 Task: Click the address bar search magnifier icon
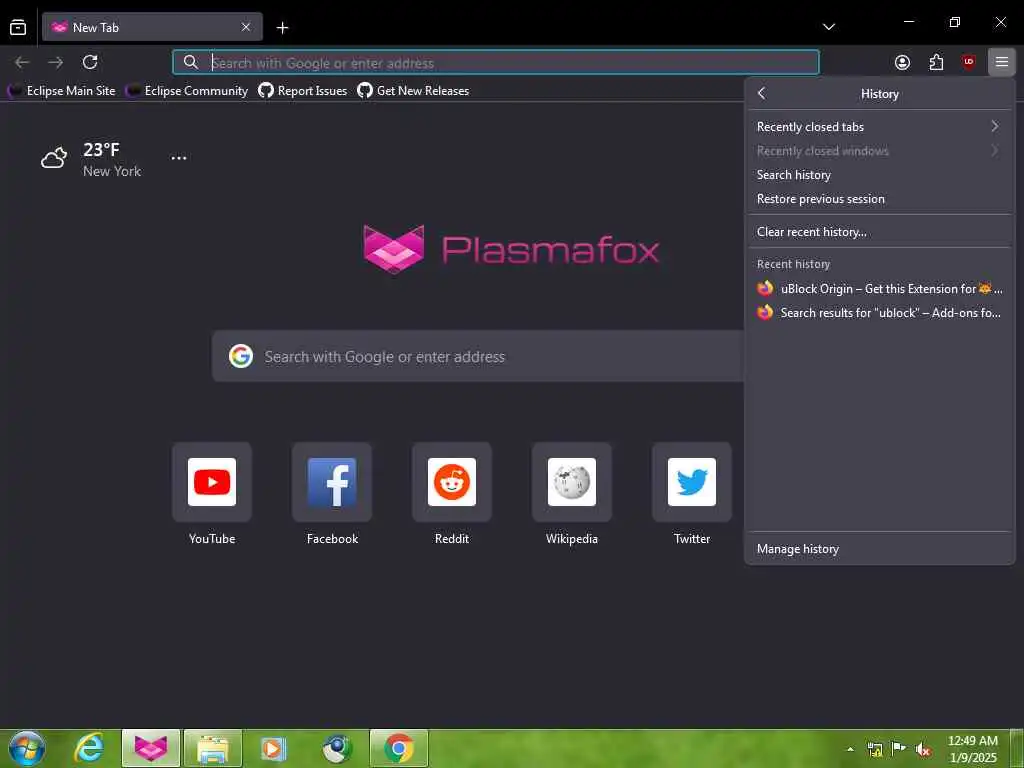(191, 63)
